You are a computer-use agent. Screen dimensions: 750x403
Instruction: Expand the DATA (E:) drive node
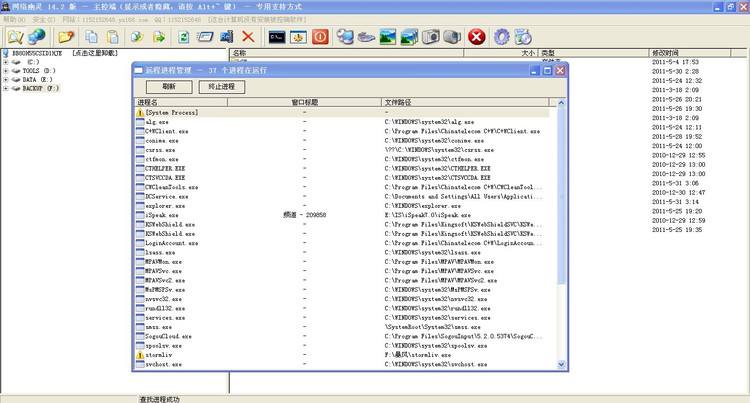(x=6, y=80)
